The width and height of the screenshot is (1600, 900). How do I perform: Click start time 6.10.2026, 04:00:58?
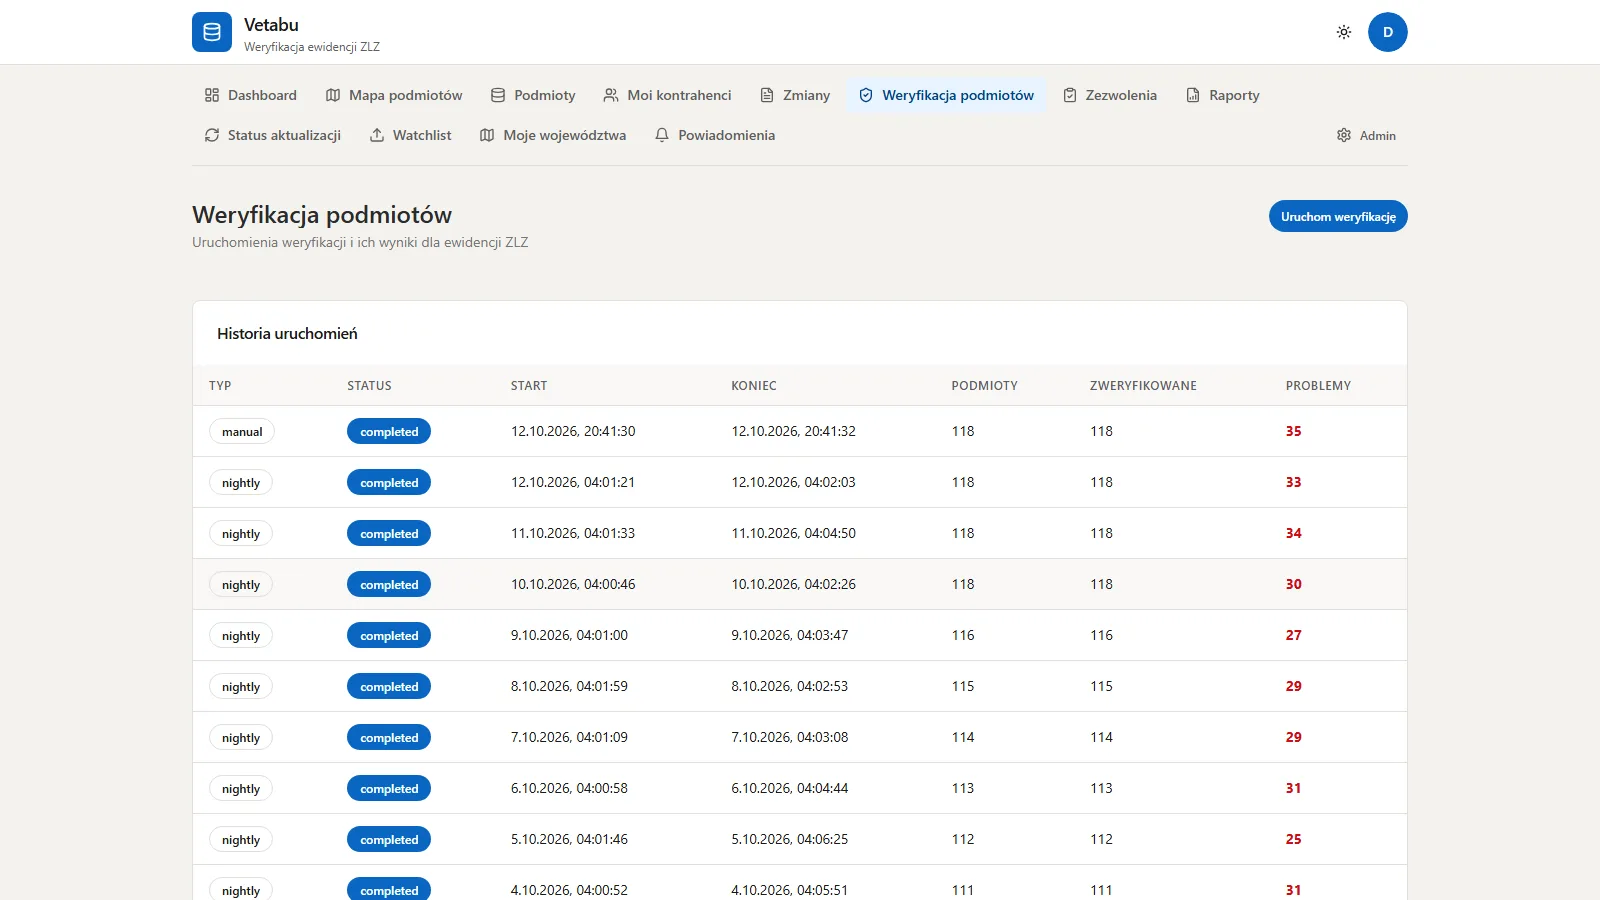[569, 788]
